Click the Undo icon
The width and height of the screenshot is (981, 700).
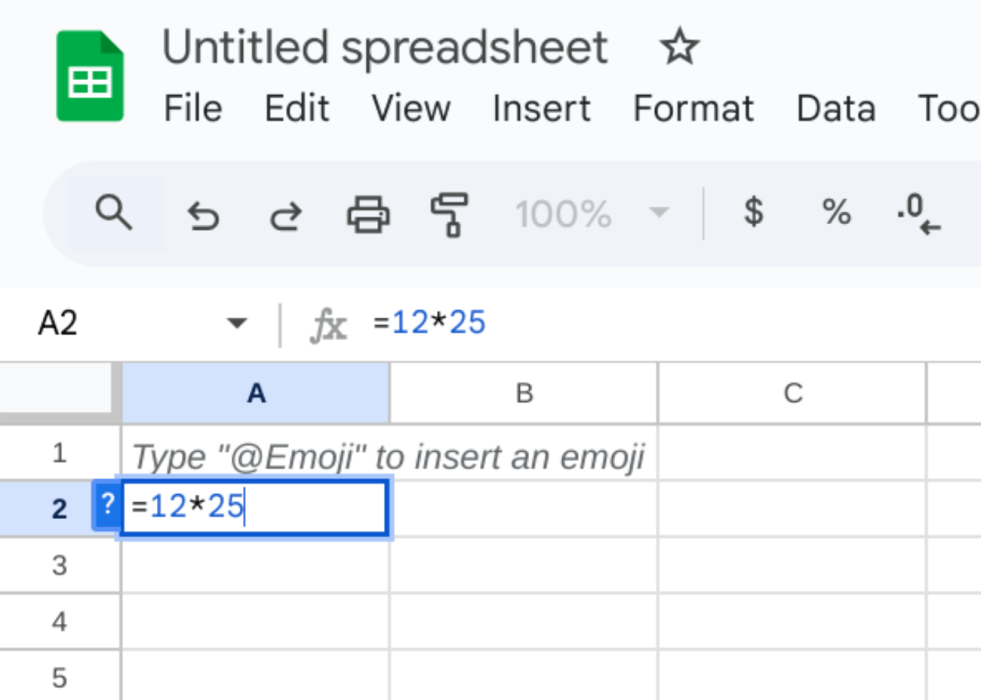[202, 213]
